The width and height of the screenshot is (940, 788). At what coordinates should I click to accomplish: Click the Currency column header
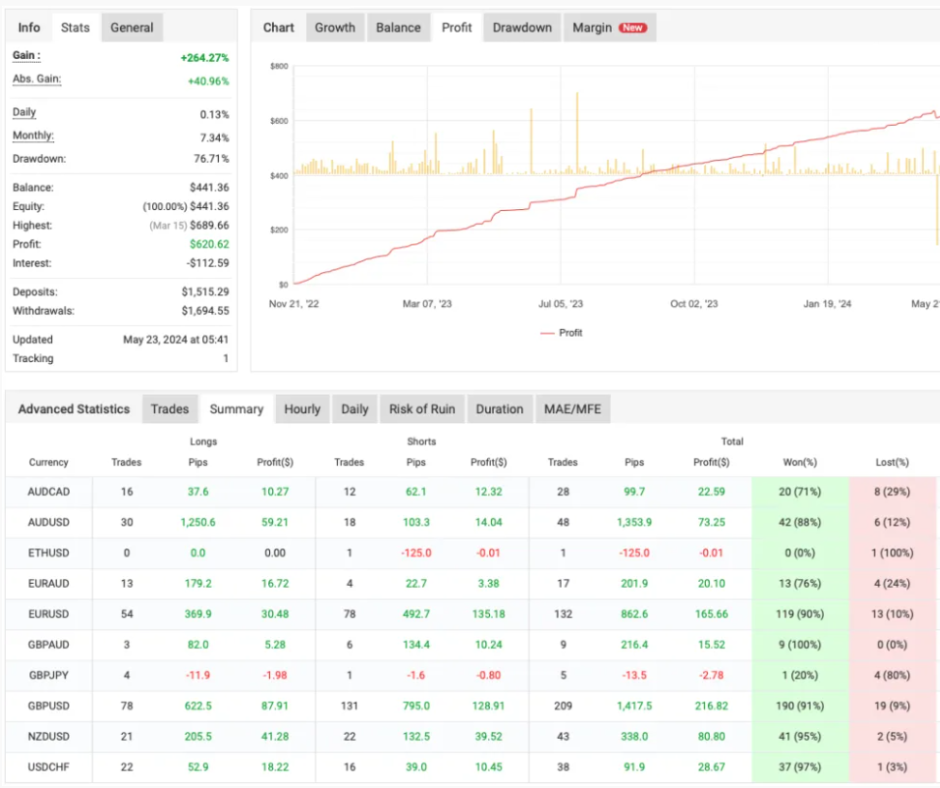tap(48, 462)
